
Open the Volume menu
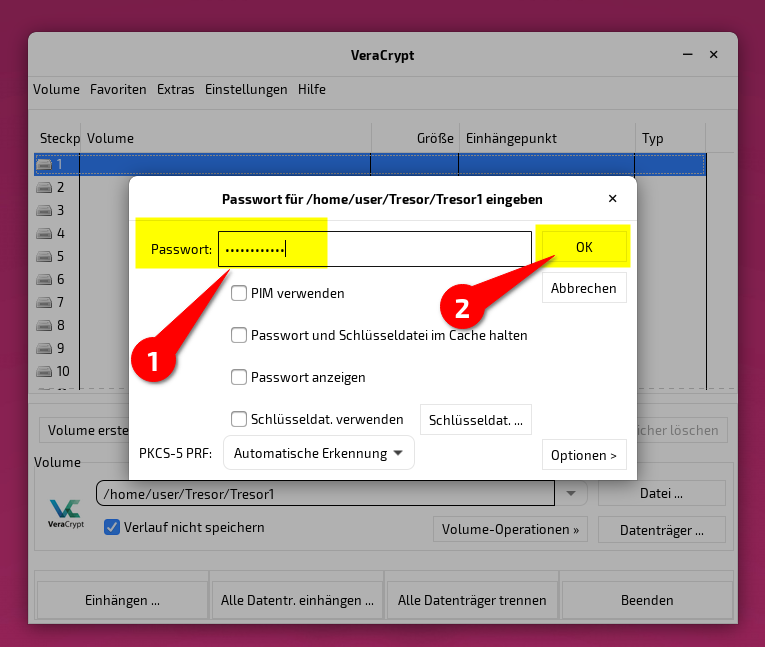click(56, 89)
